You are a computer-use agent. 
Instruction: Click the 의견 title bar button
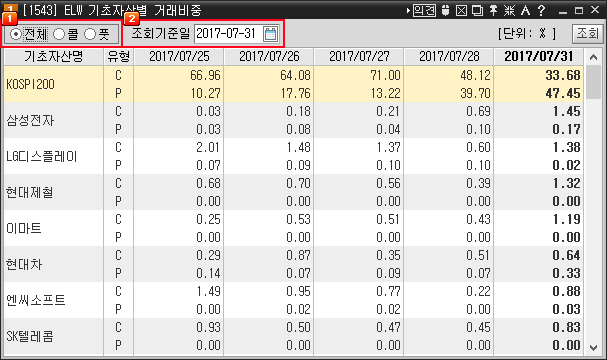(x=424, y=10)
